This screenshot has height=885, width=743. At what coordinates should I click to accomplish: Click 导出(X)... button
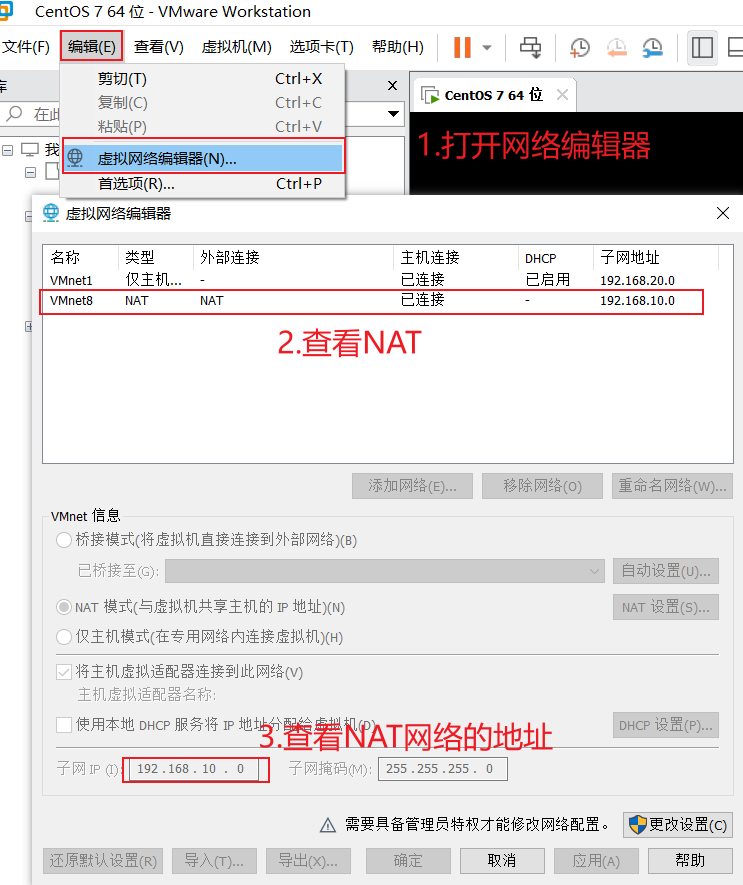pos(308,861)
